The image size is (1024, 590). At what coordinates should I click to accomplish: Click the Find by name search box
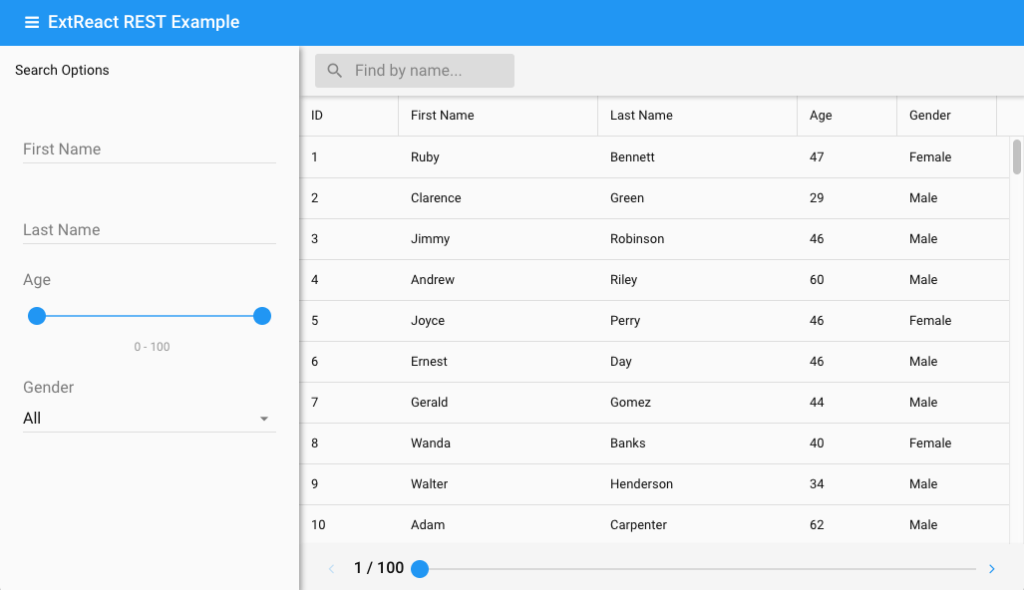[x=428, y=71]
